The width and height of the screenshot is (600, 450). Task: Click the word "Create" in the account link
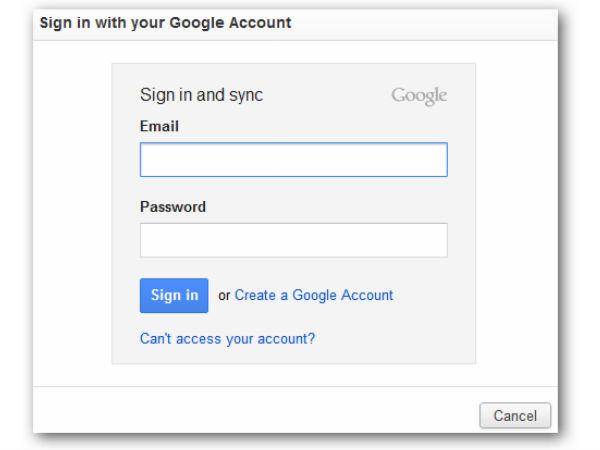tap(255, 295)
